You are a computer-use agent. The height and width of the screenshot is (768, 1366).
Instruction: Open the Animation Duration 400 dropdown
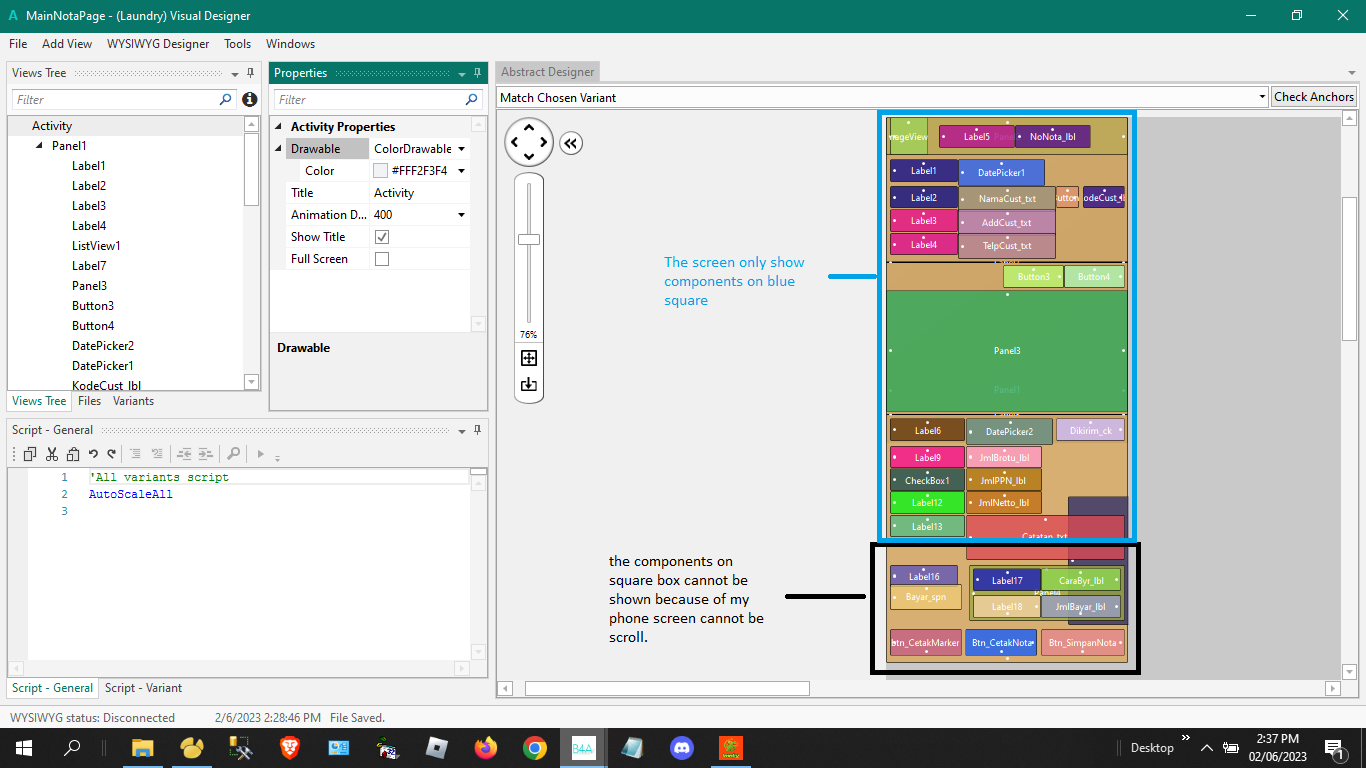(462, 215)
